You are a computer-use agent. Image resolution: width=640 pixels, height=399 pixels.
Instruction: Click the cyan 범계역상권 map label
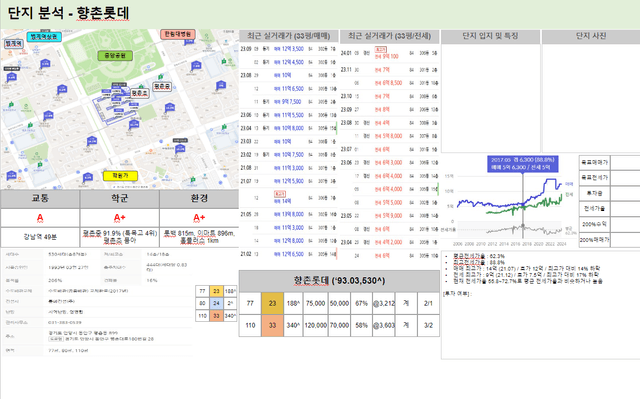pos(44,37)
